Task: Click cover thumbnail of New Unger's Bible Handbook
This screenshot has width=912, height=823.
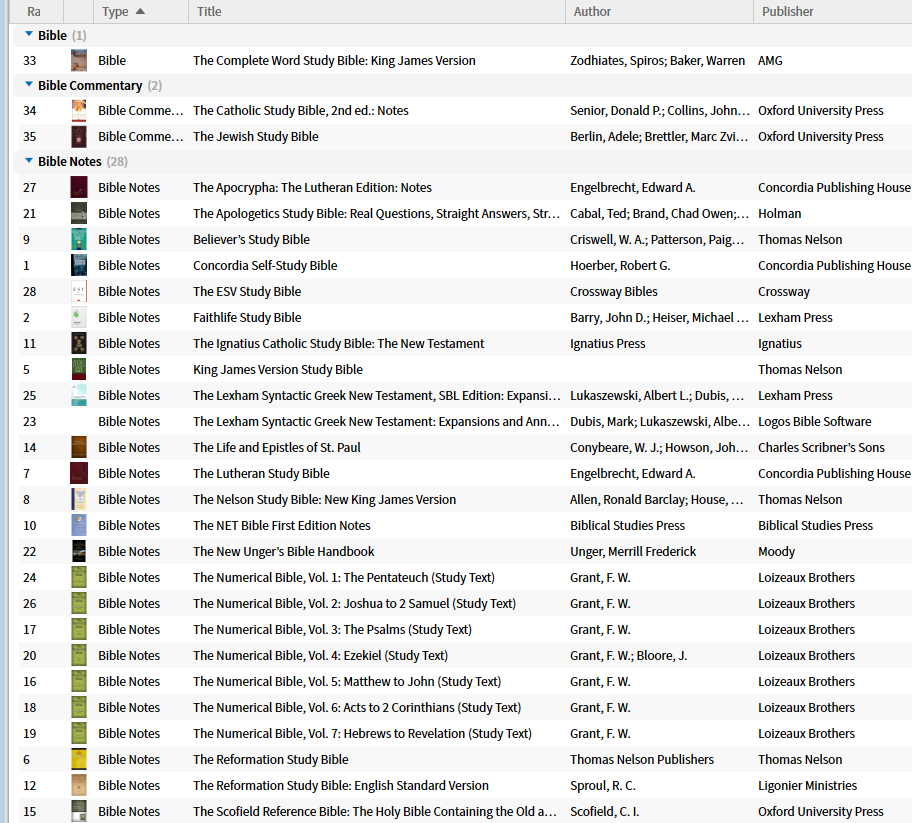Action: point(79,551)
